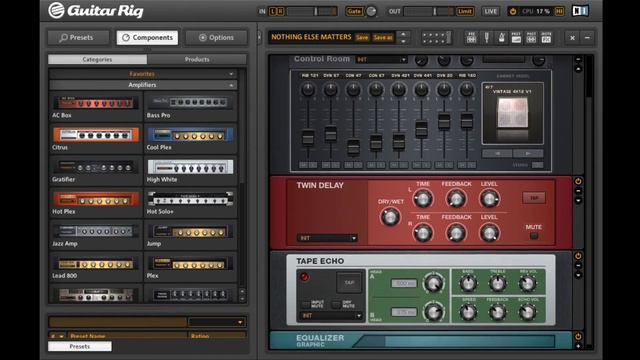Pick the Hot Solo+ amplifier
The image size is (640, 360).
pyautogui.click(x=190, y=199)
